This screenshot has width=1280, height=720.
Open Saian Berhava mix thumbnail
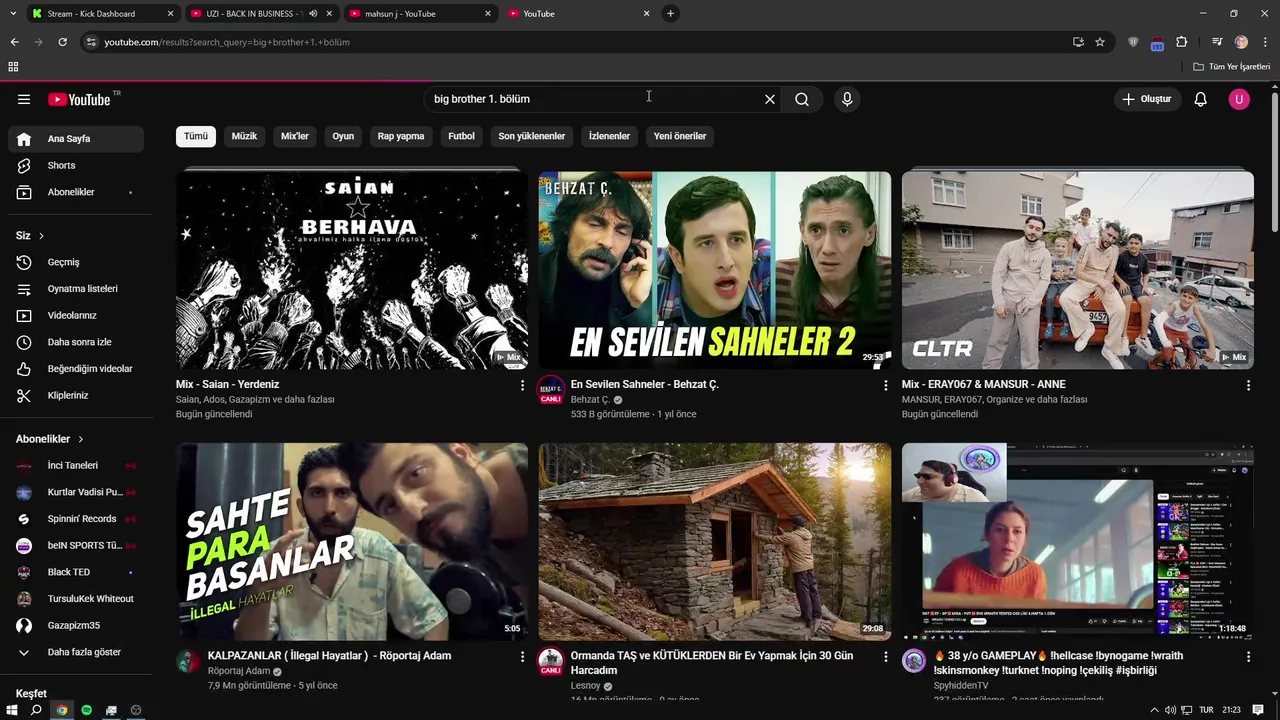[x=352, y=270]
